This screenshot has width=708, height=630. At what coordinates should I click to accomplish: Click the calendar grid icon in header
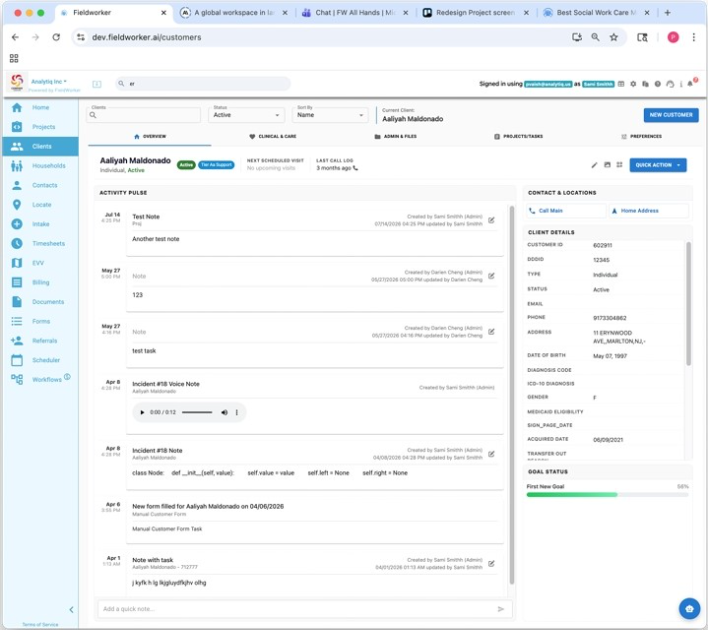click(x=621, y=84)
